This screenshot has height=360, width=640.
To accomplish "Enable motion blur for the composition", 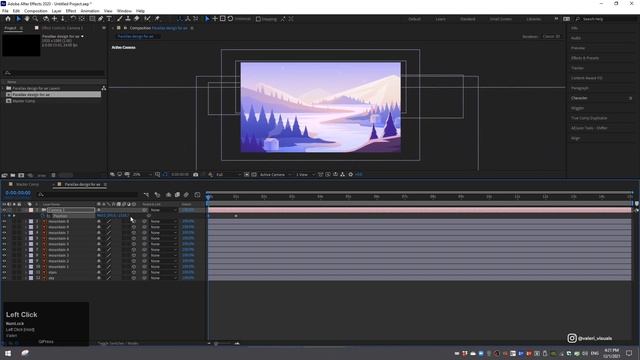I will 186,195.
